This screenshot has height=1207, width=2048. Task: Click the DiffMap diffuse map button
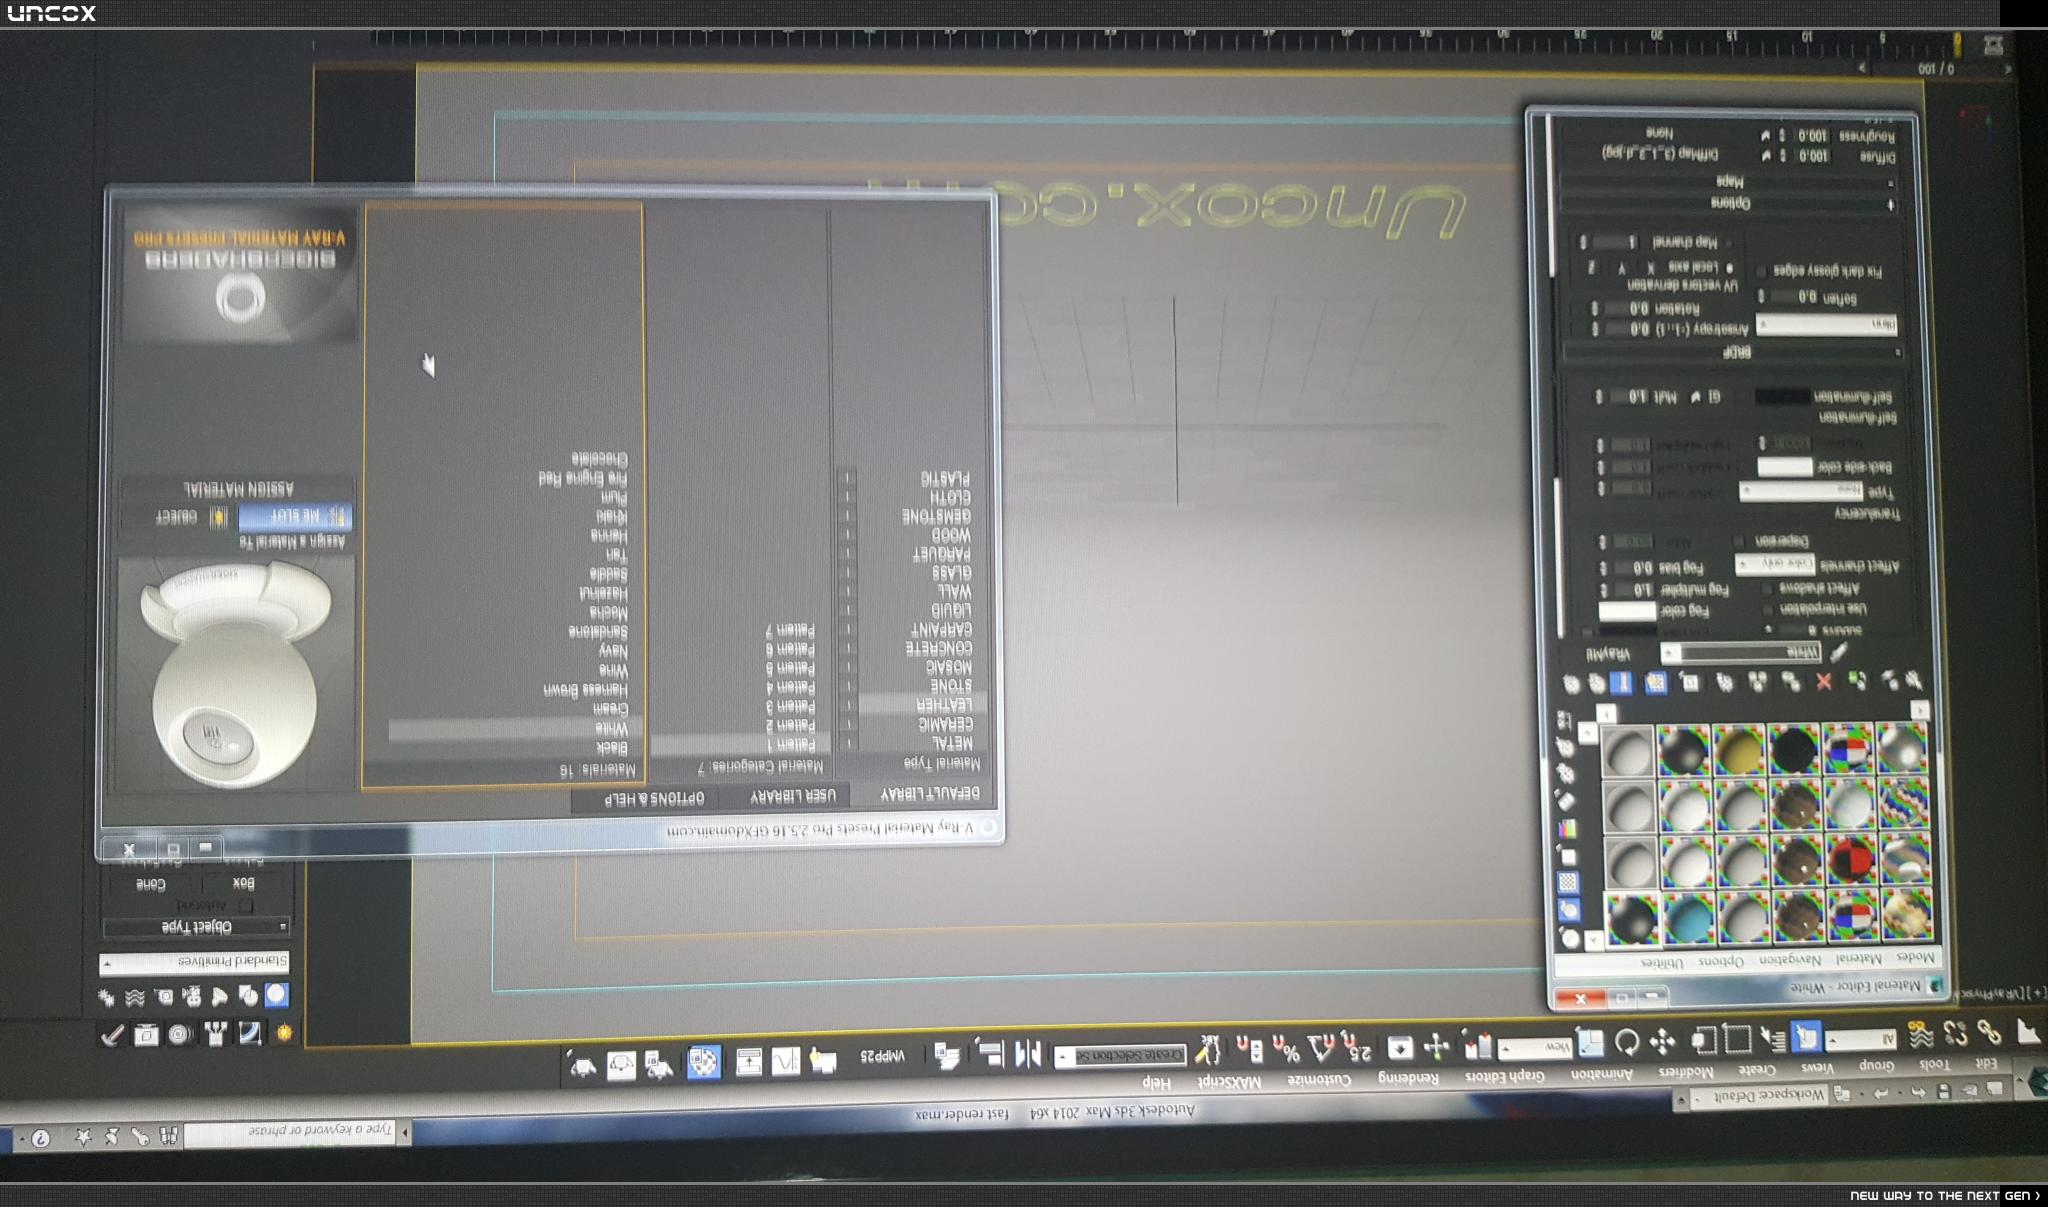(1659, 153)
